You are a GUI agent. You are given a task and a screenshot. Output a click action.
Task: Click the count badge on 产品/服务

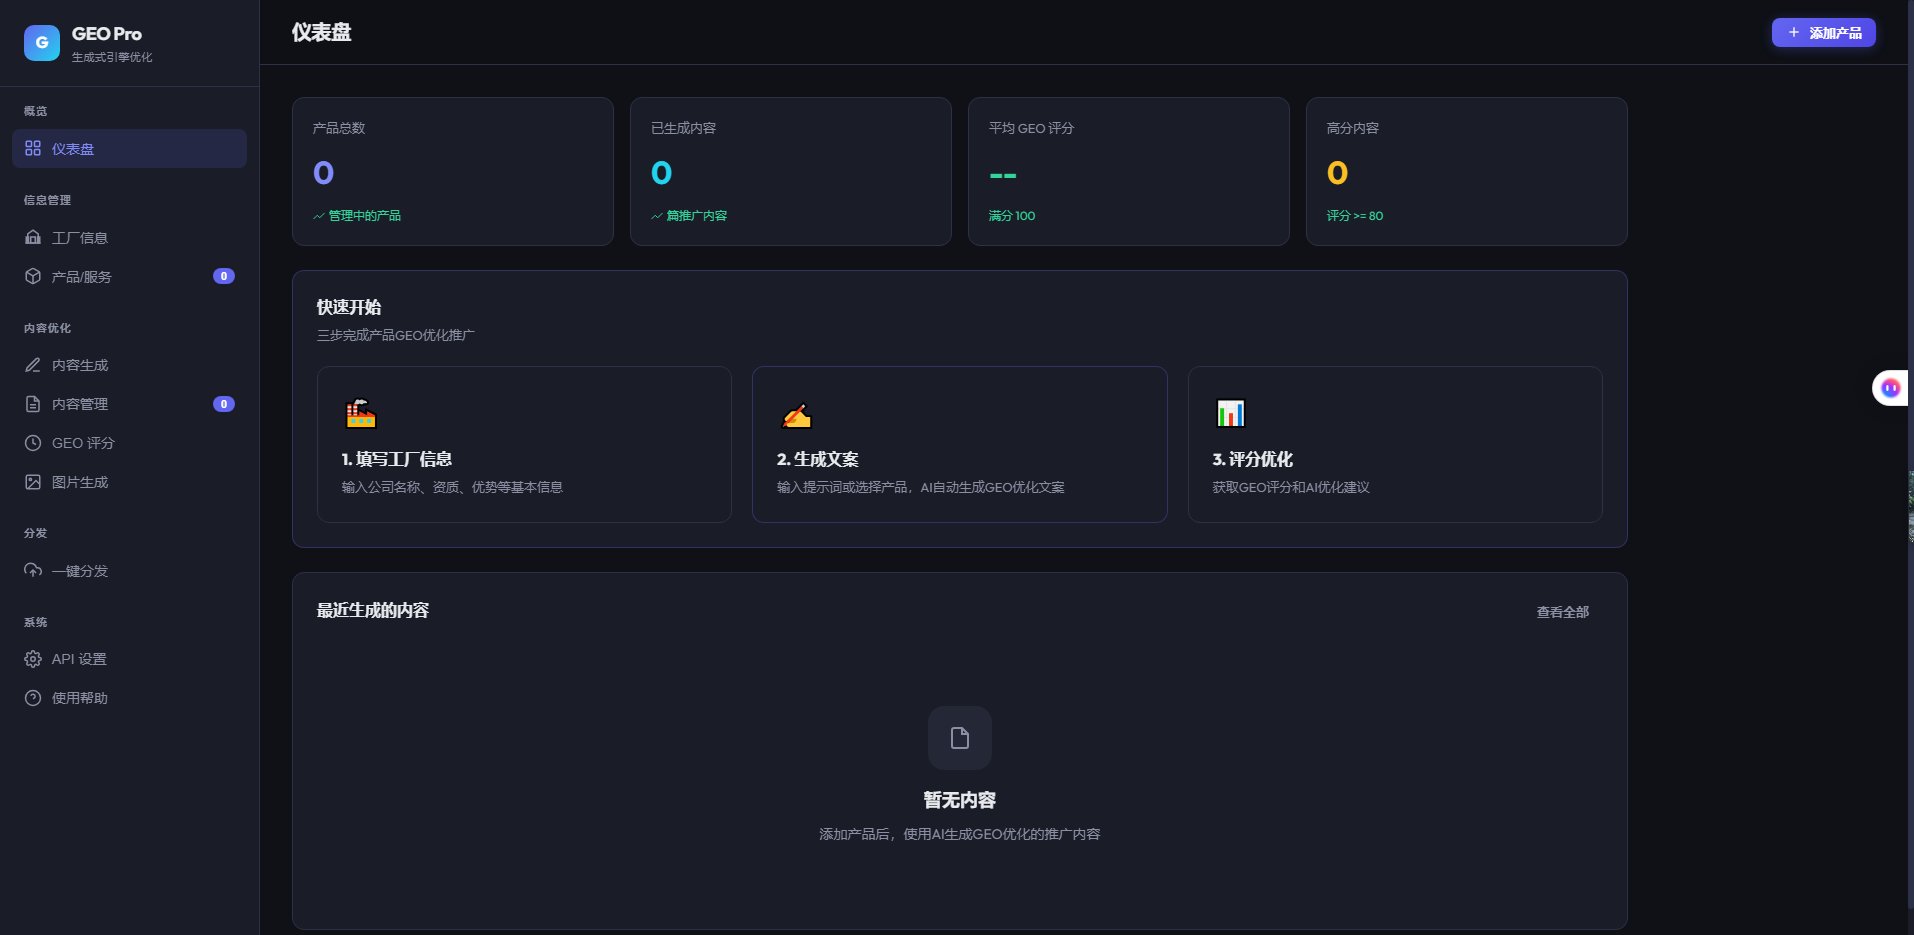pyautogui.click(x=224, y=276)
